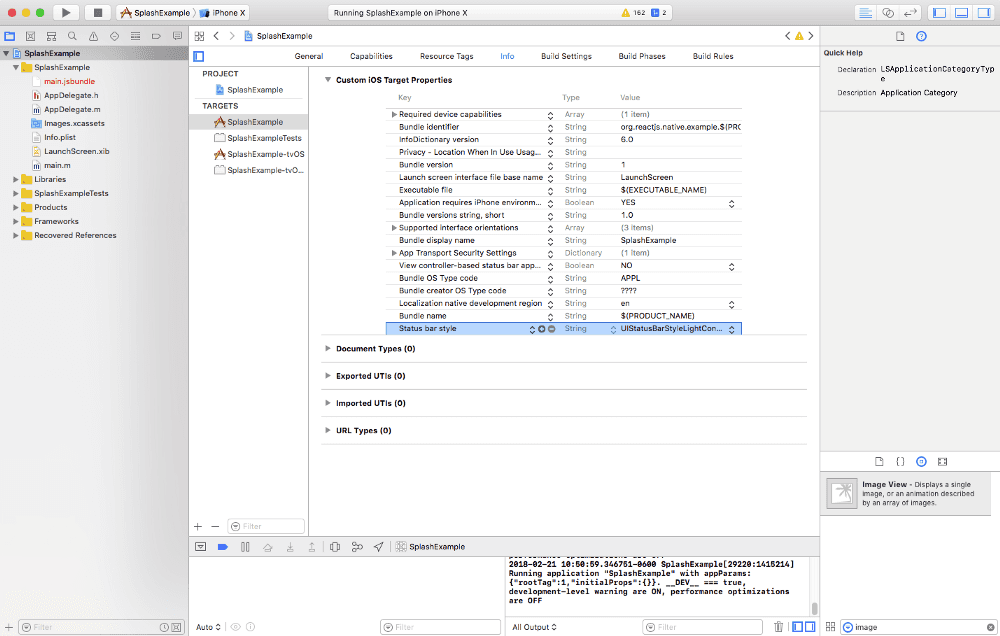This screenshot has width=1000, height=636.
Task: Switch to the Resource Tags tab
Action: click(x=446, y=56)
